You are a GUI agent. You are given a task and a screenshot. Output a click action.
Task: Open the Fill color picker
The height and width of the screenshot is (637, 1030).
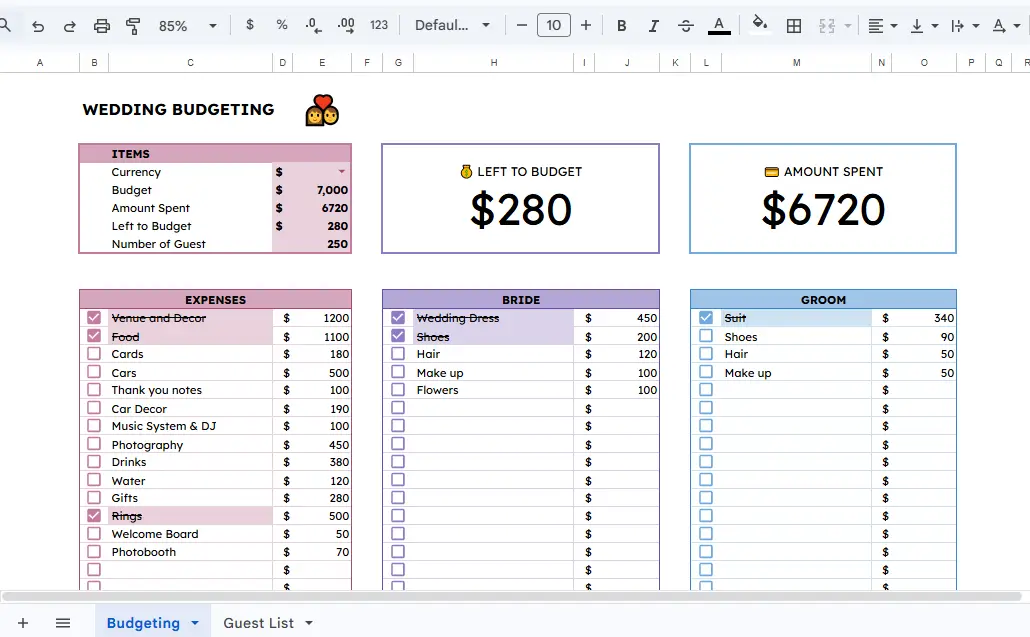[x=759, y=25]
